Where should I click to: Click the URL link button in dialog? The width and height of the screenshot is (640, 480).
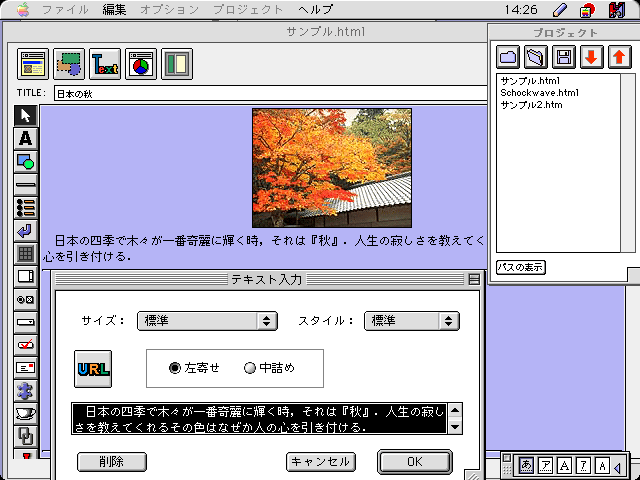tap(93, 369)
